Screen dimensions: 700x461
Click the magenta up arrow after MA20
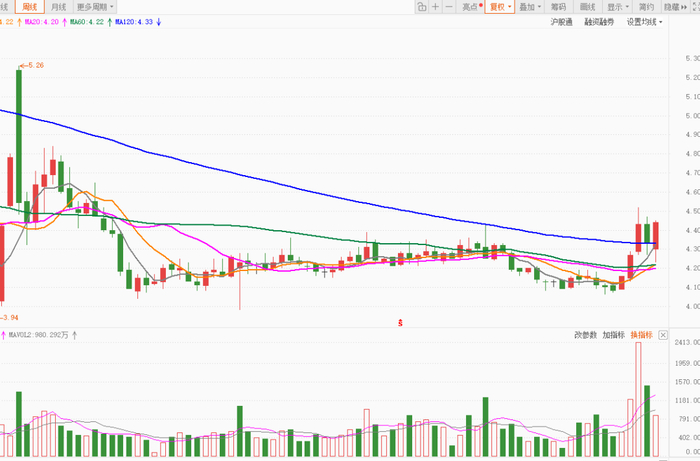coord(65,22)
